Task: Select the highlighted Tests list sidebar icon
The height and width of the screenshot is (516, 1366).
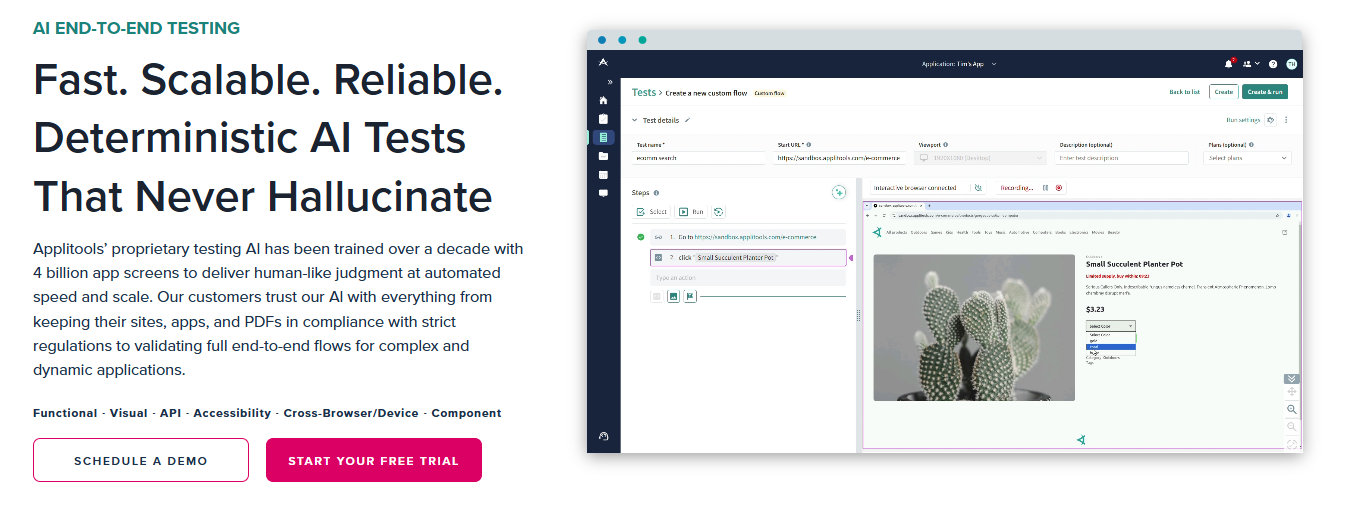Action: (x=603, y=137)
